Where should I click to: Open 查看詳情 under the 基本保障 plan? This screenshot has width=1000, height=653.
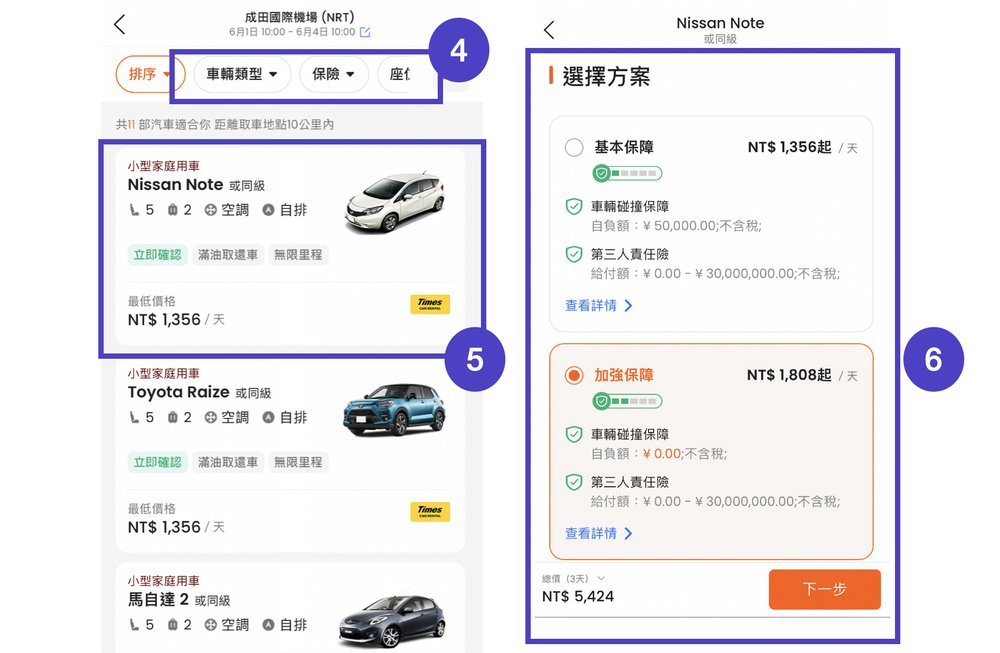(x=590, y=305)
